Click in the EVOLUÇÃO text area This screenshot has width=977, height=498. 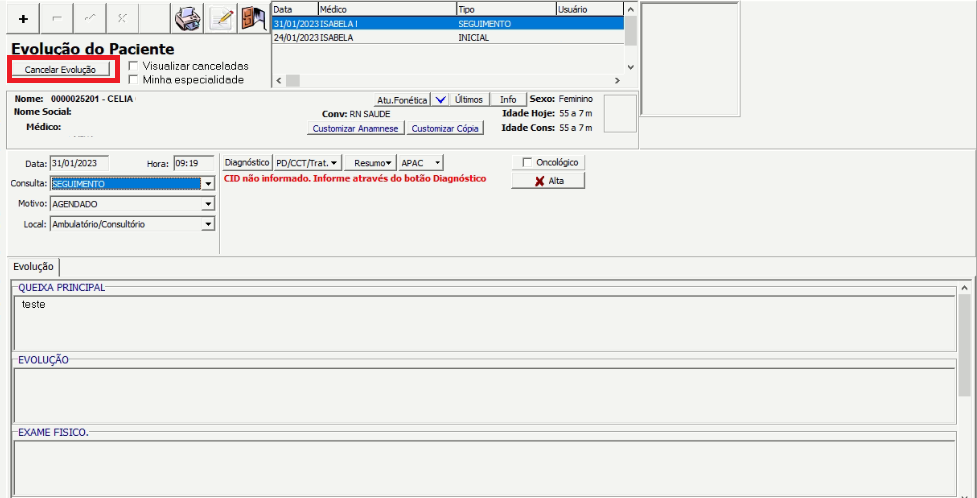click(485, 396)
